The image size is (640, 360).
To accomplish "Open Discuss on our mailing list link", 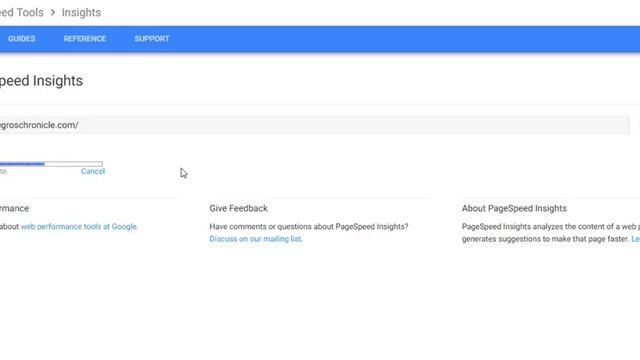I will point(256,239).
